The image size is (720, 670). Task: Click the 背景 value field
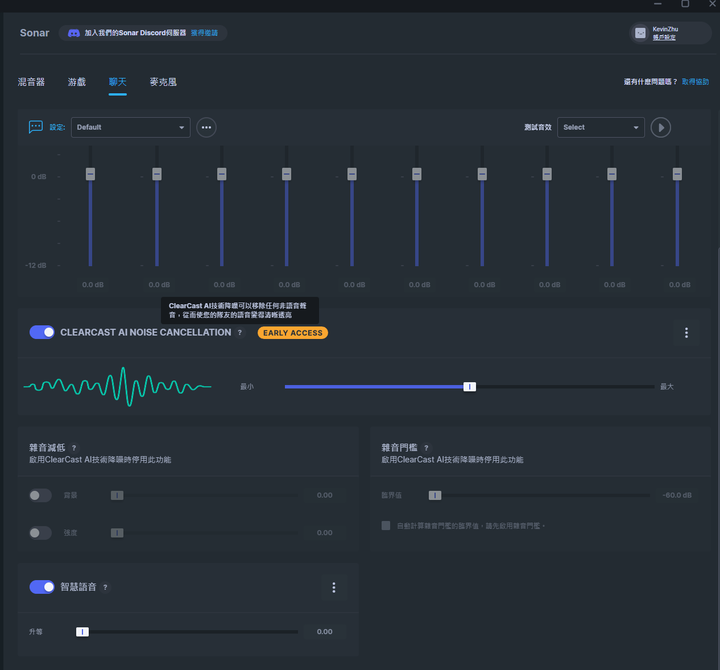coord(325,495)
